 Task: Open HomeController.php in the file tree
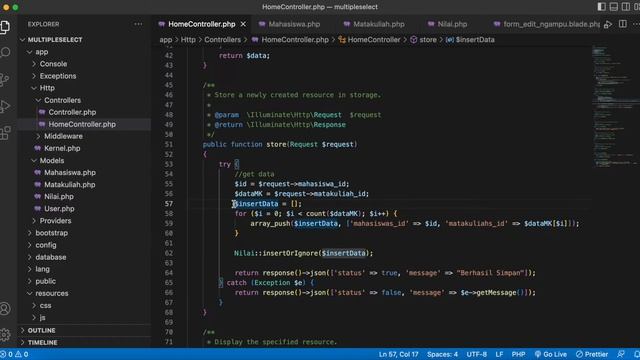pyautogui.click(x=82, y=124)
